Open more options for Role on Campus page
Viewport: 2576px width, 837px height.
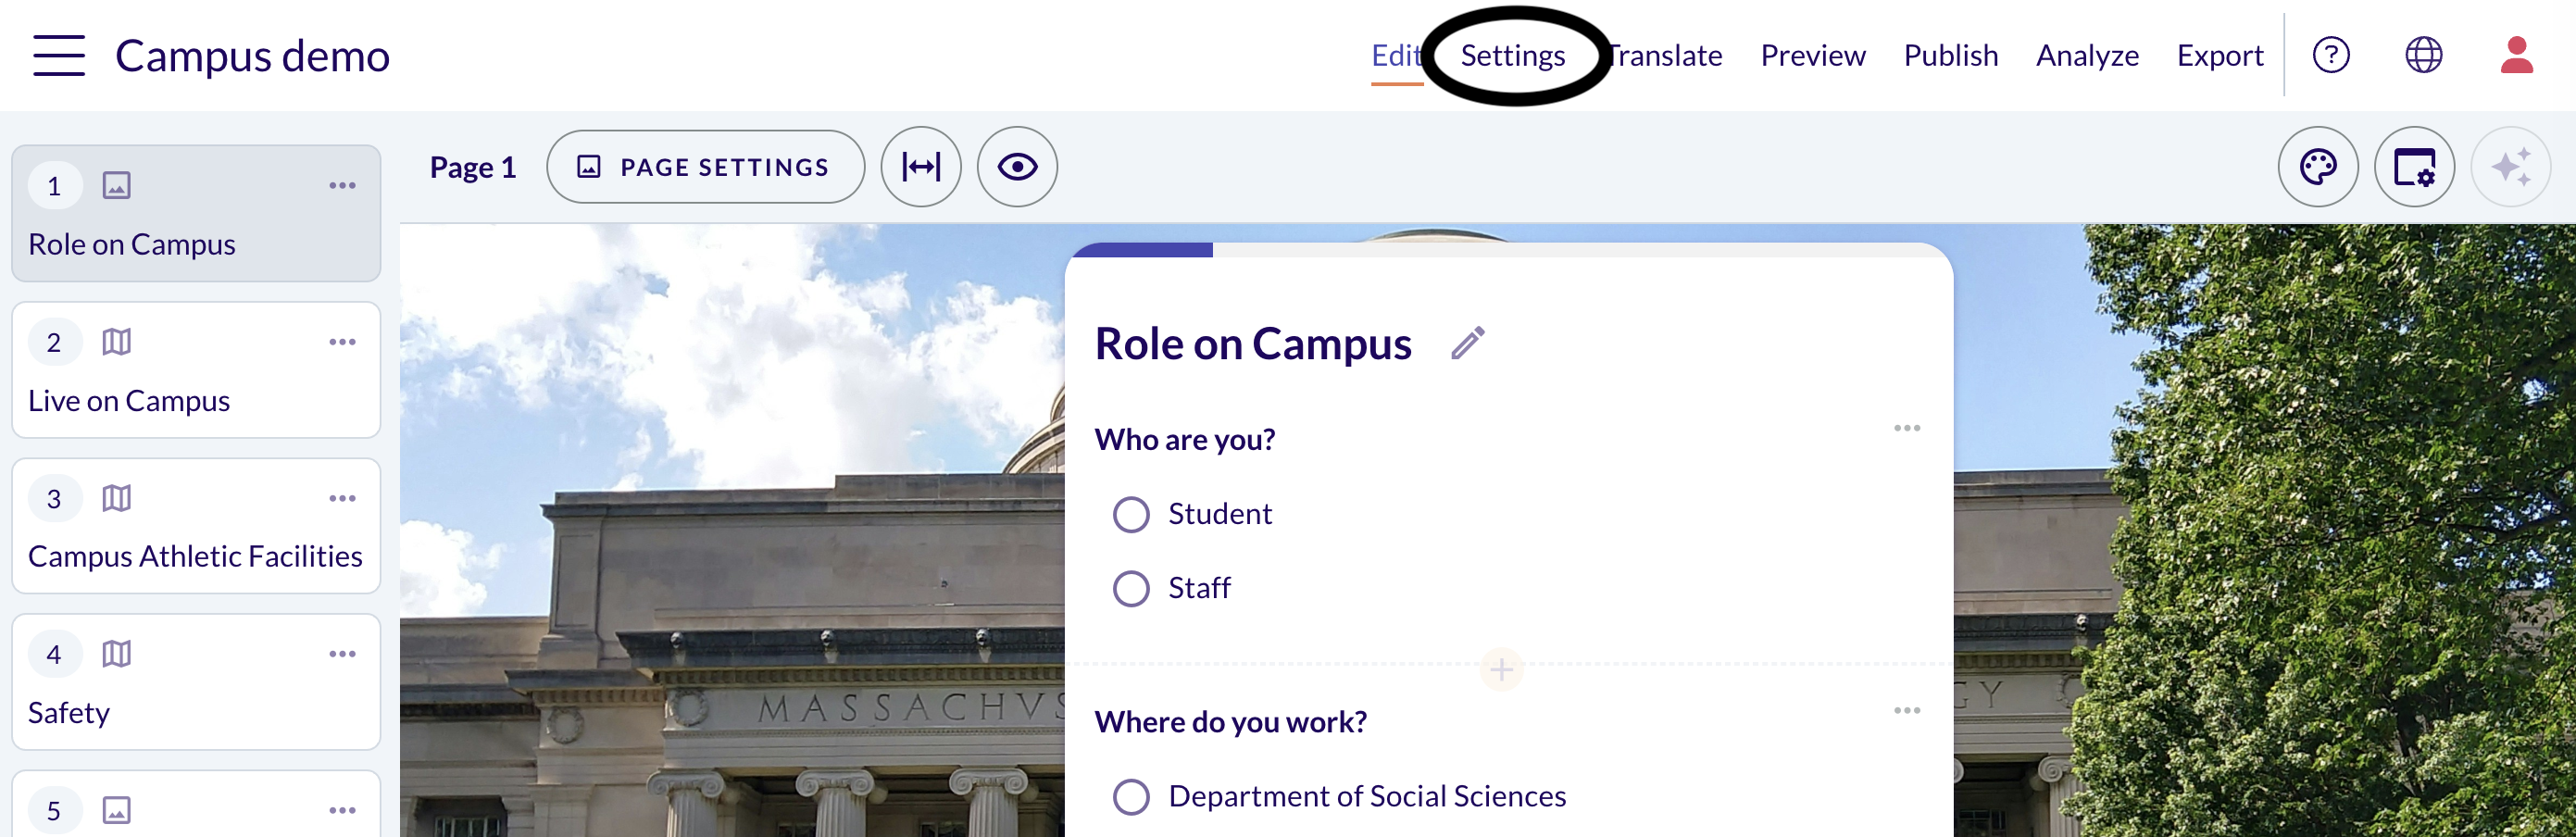[342, 186]
